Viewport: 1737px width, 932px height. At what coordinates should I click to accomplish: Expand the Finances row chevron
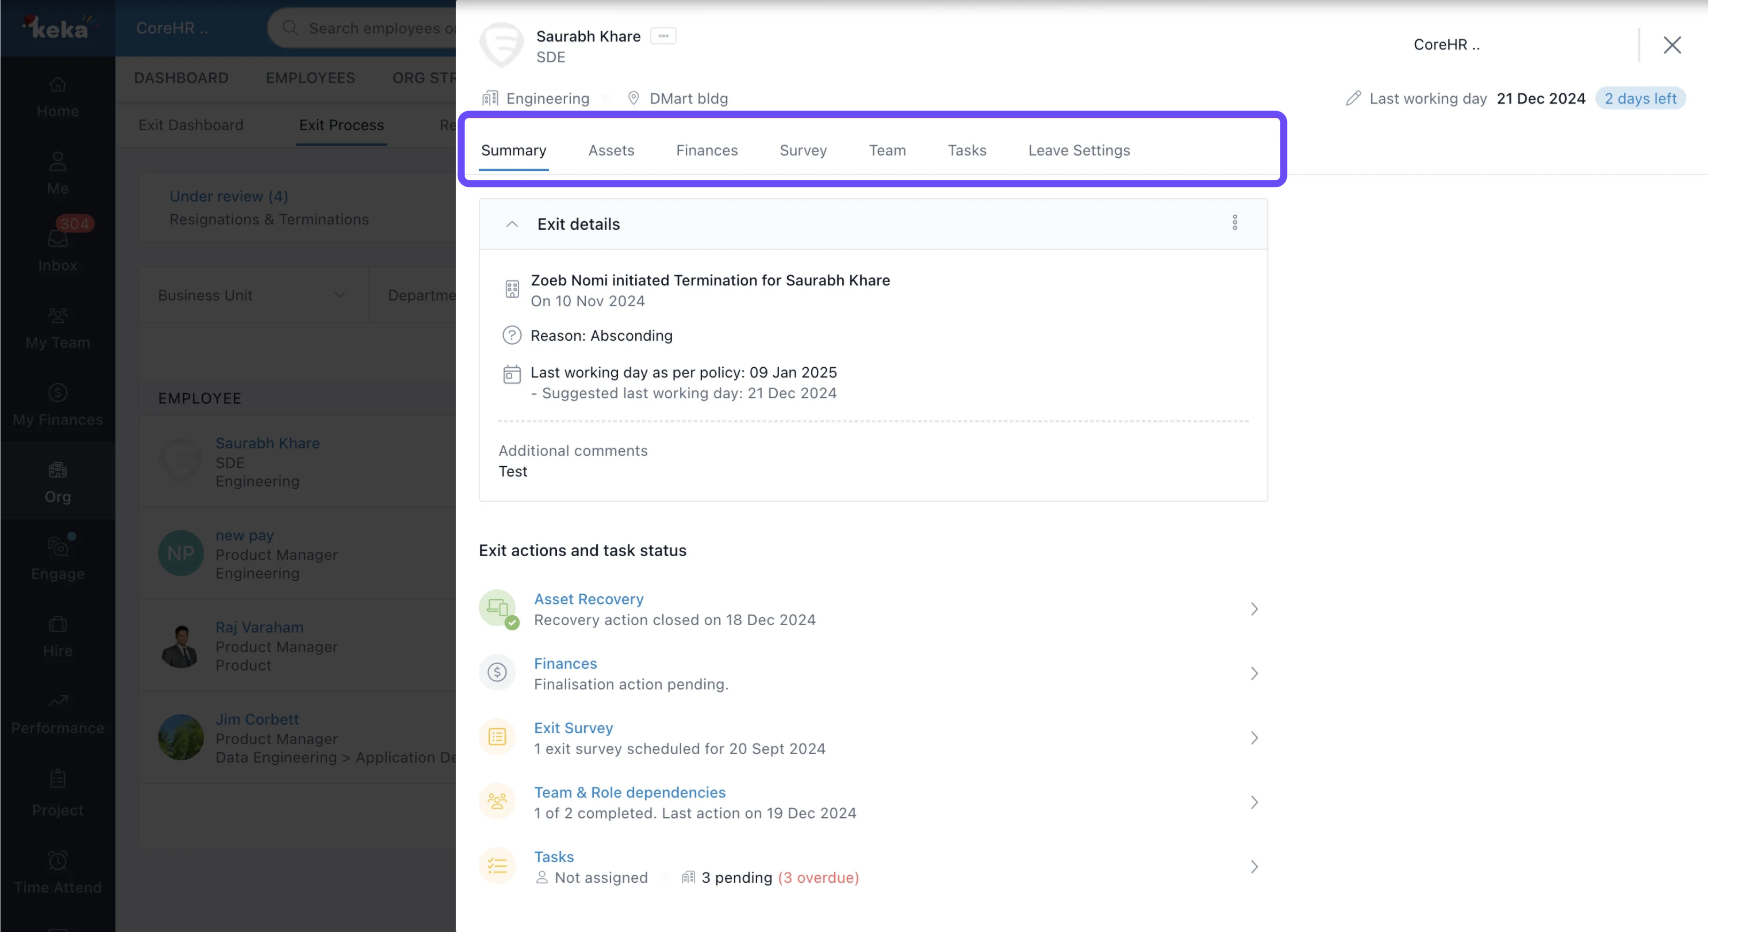tap(1254, 673)
